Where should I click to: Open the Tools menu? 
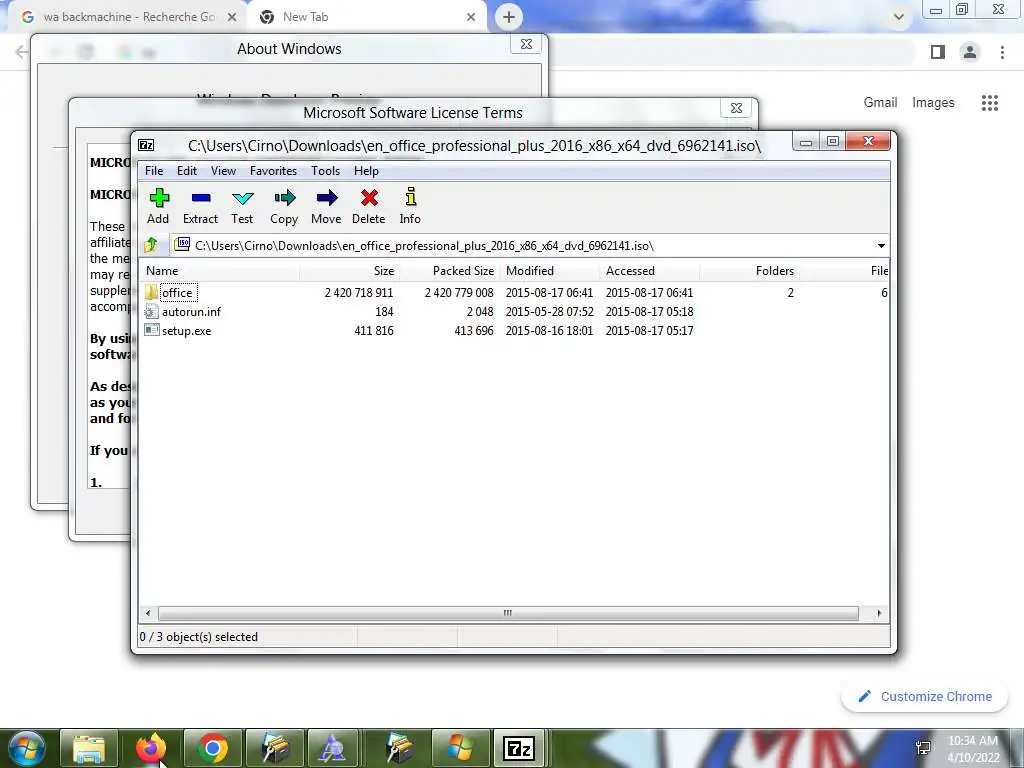[325, 170]
